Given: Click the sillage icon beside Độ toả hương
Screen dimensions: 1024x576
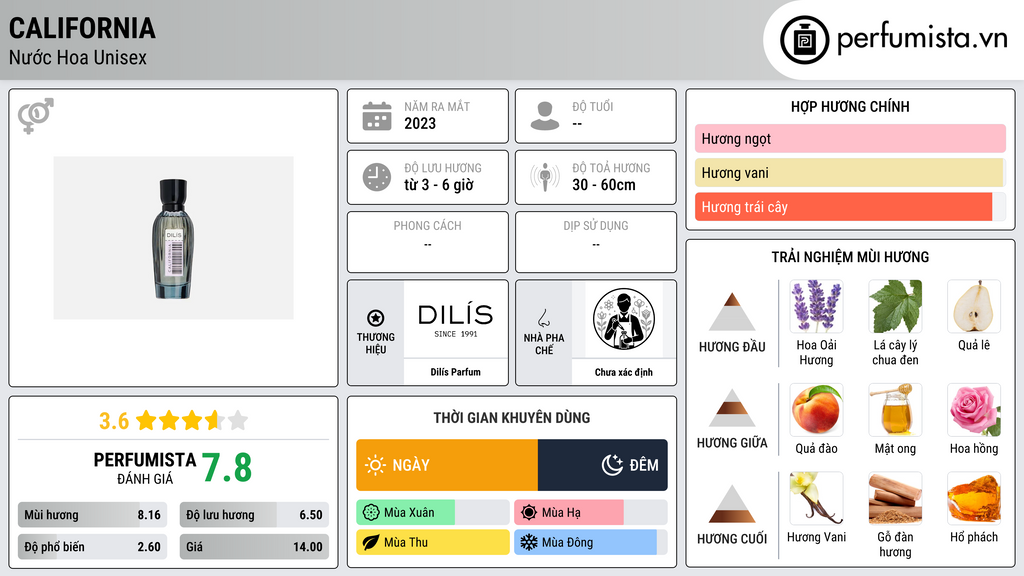Looking at the screenshot, I should click(545, 177).
